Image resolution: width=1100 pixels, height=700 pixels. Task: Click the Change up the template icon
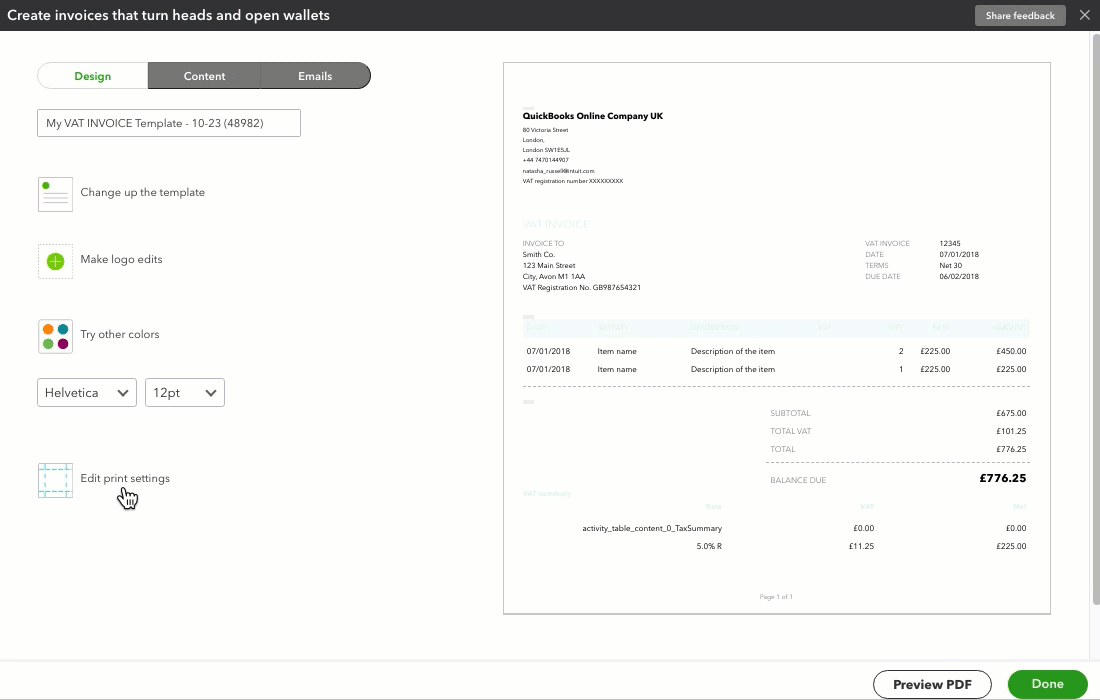pyautogui.click(x=55, y=194)
